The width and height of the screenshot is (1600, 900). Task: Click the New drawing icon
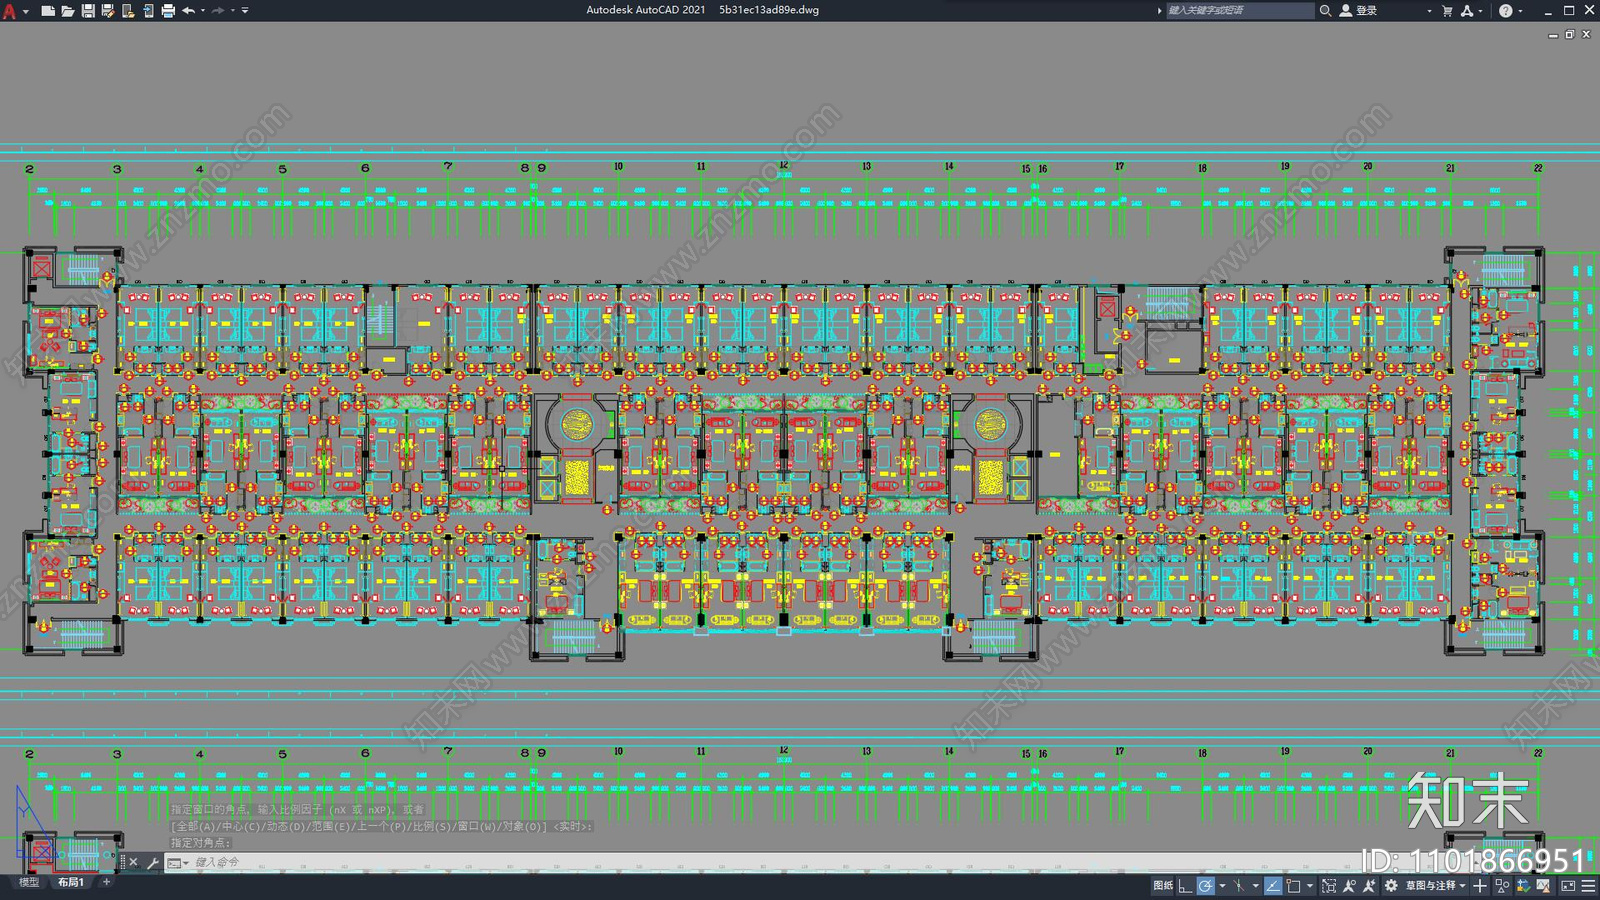[x=48, y=10]
